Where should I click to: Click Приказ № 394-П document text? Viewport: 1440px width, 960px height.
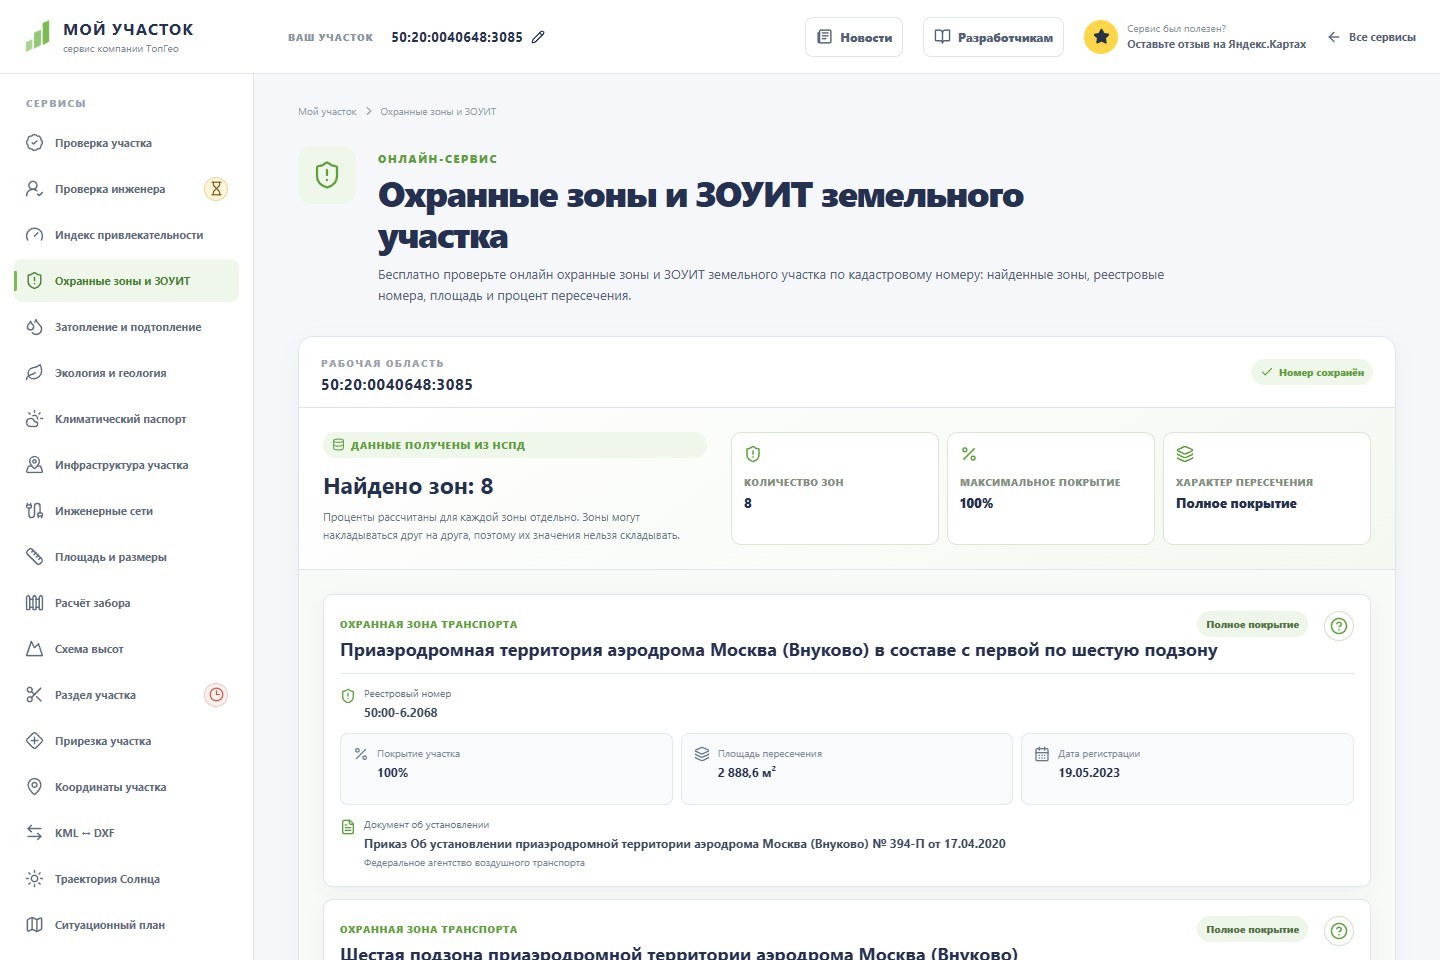coord(685,844)
